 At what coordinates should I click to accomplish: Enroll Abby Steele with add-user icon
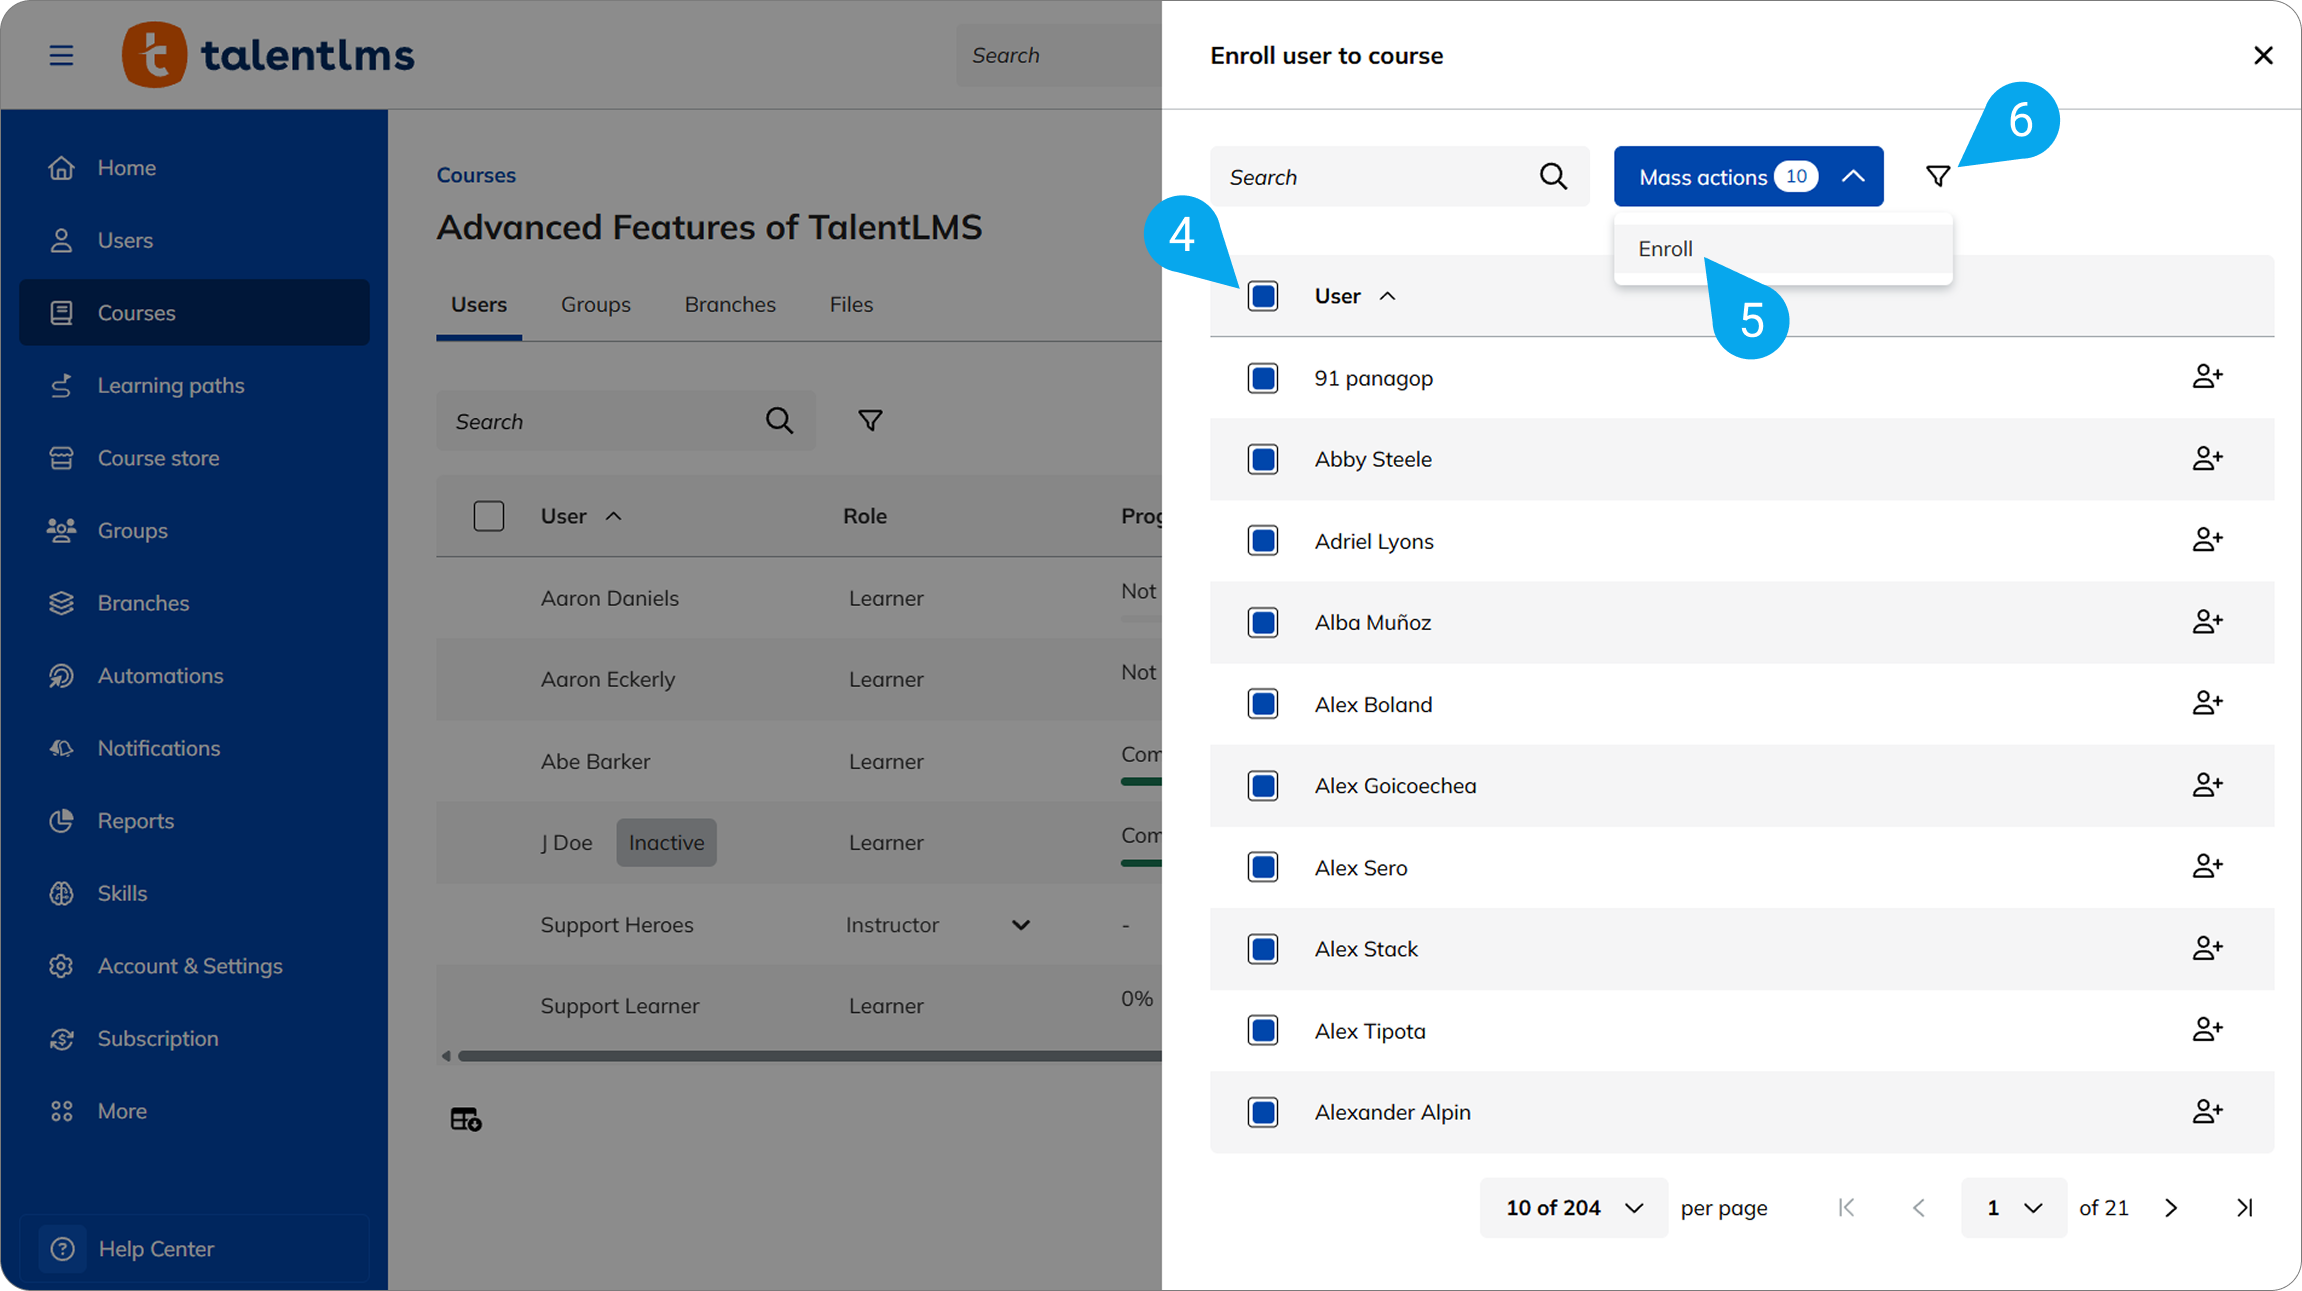tap(2207, 459)
